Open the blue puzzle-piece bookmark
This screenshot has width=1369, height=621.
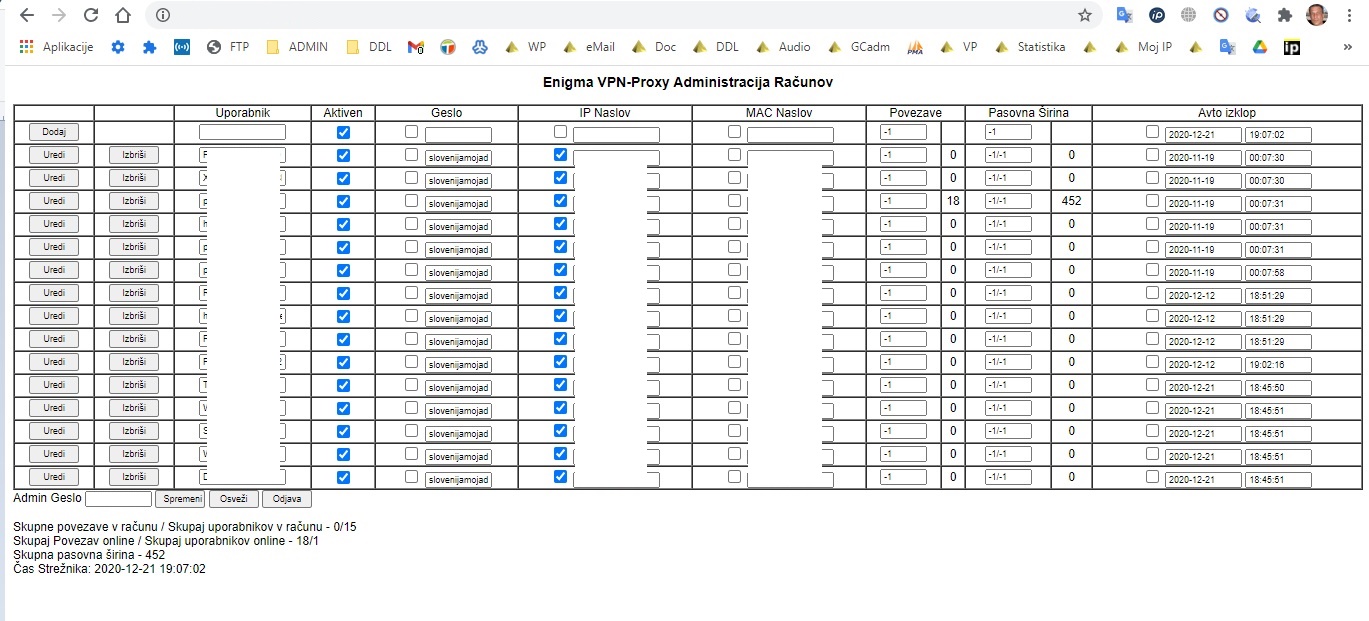click(x=150, y=47)
